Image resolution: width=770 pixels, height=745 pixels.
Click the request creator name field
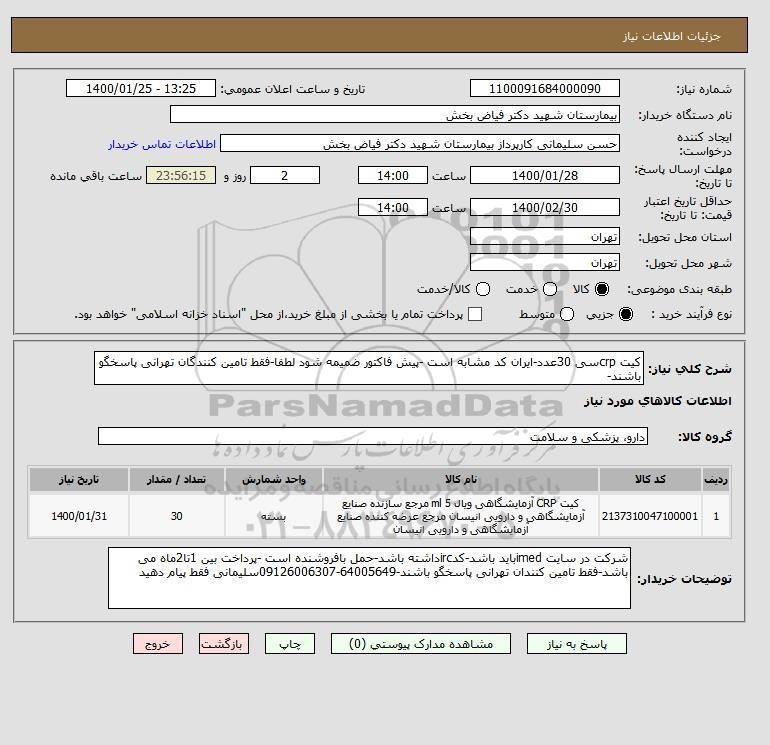click(420, 143)
